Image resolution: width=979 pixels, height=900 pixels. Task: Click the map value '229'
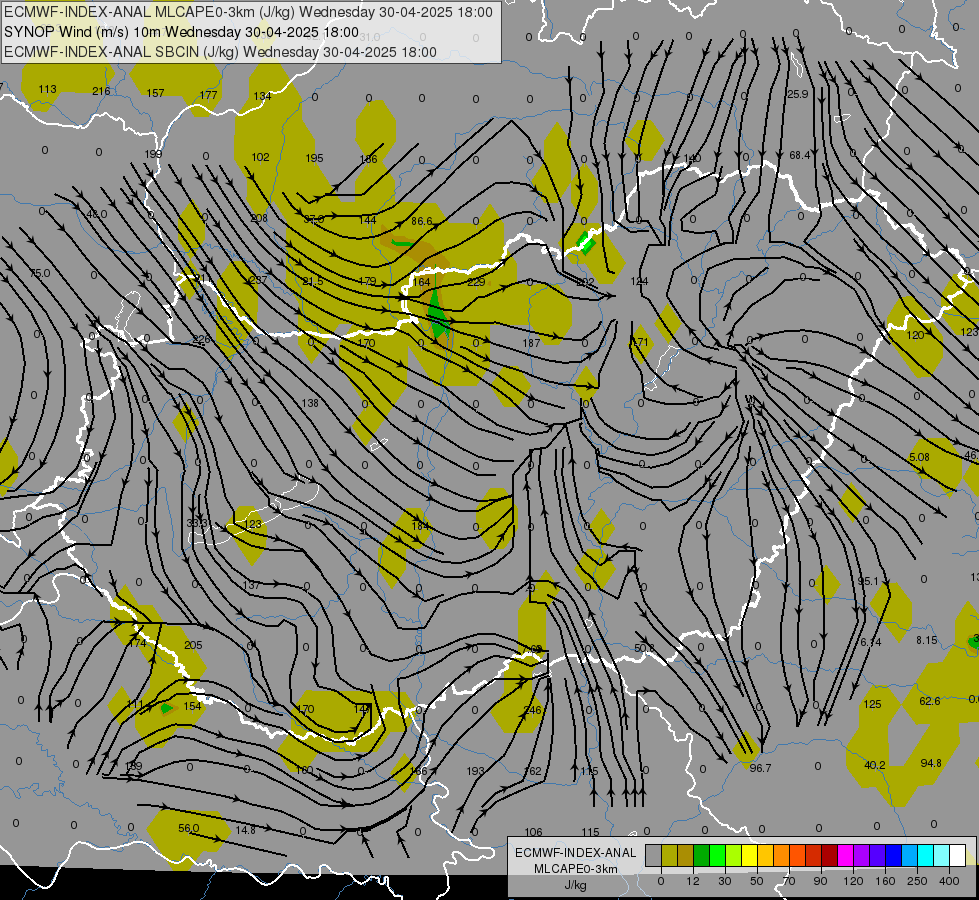[x=476, y=282]
